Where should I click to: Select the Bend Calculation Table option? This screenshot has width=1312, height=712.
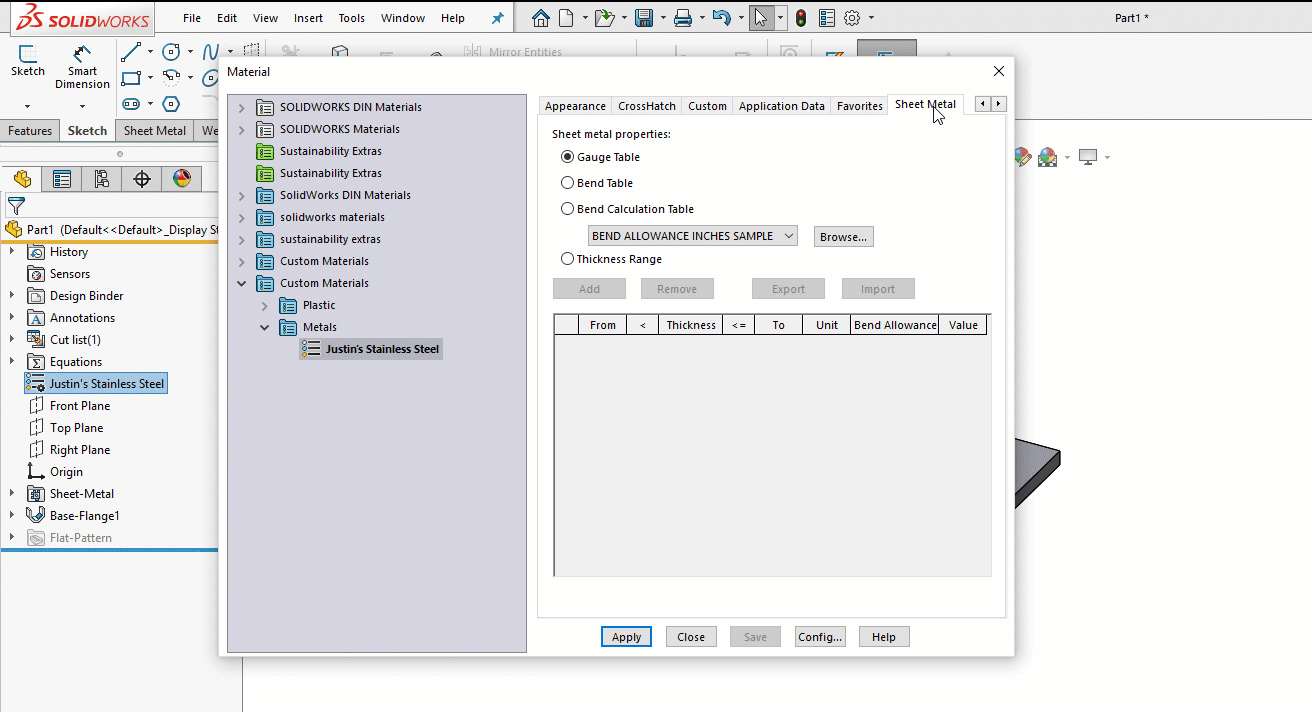point(568,209)
